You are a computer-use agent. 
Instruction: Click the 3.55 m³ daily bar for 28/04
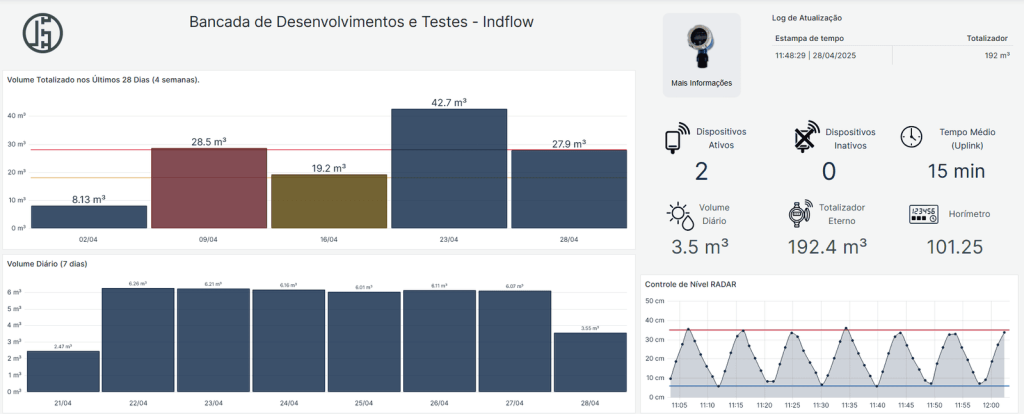click(590, 362)
